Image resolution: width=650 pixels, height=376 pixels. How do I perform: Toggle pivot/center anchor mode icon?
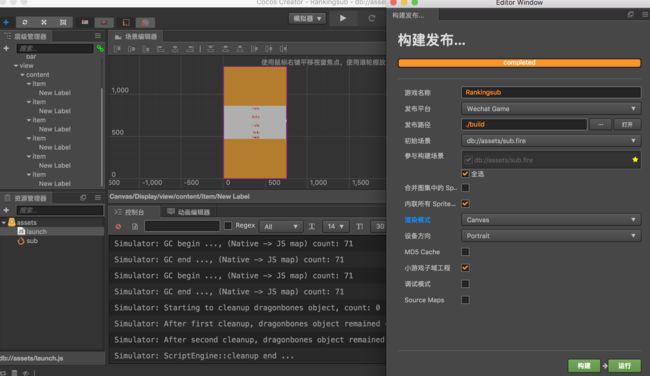[85, 22]
